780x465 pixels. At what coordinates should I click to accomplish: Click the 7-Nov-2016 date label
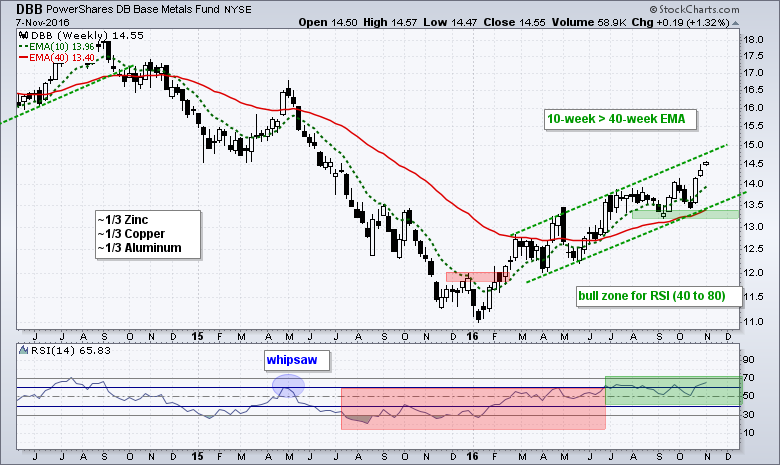pos(42,22)
